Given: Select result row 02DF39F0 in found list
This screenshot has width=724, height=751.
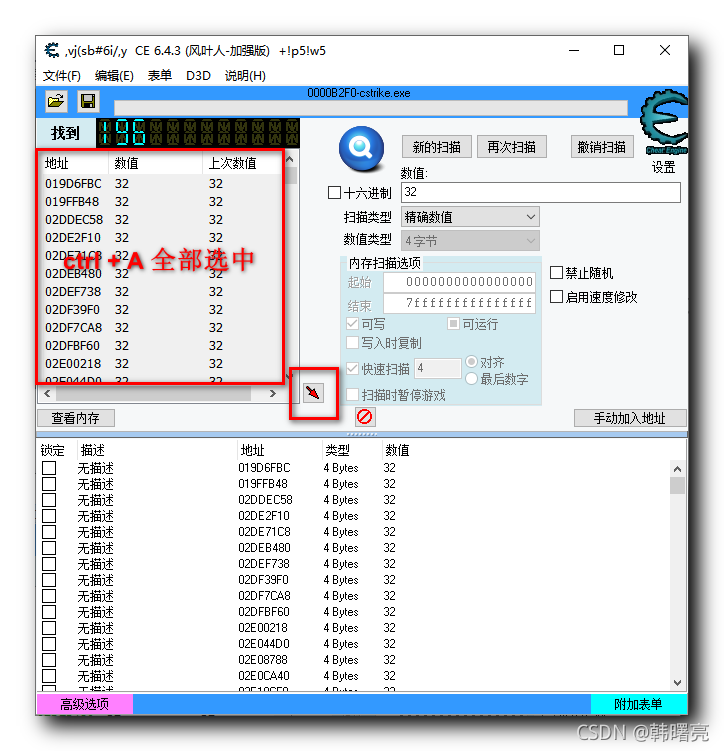Looking at the screenshot, I should pyautogui.click(x=160, y=310).
